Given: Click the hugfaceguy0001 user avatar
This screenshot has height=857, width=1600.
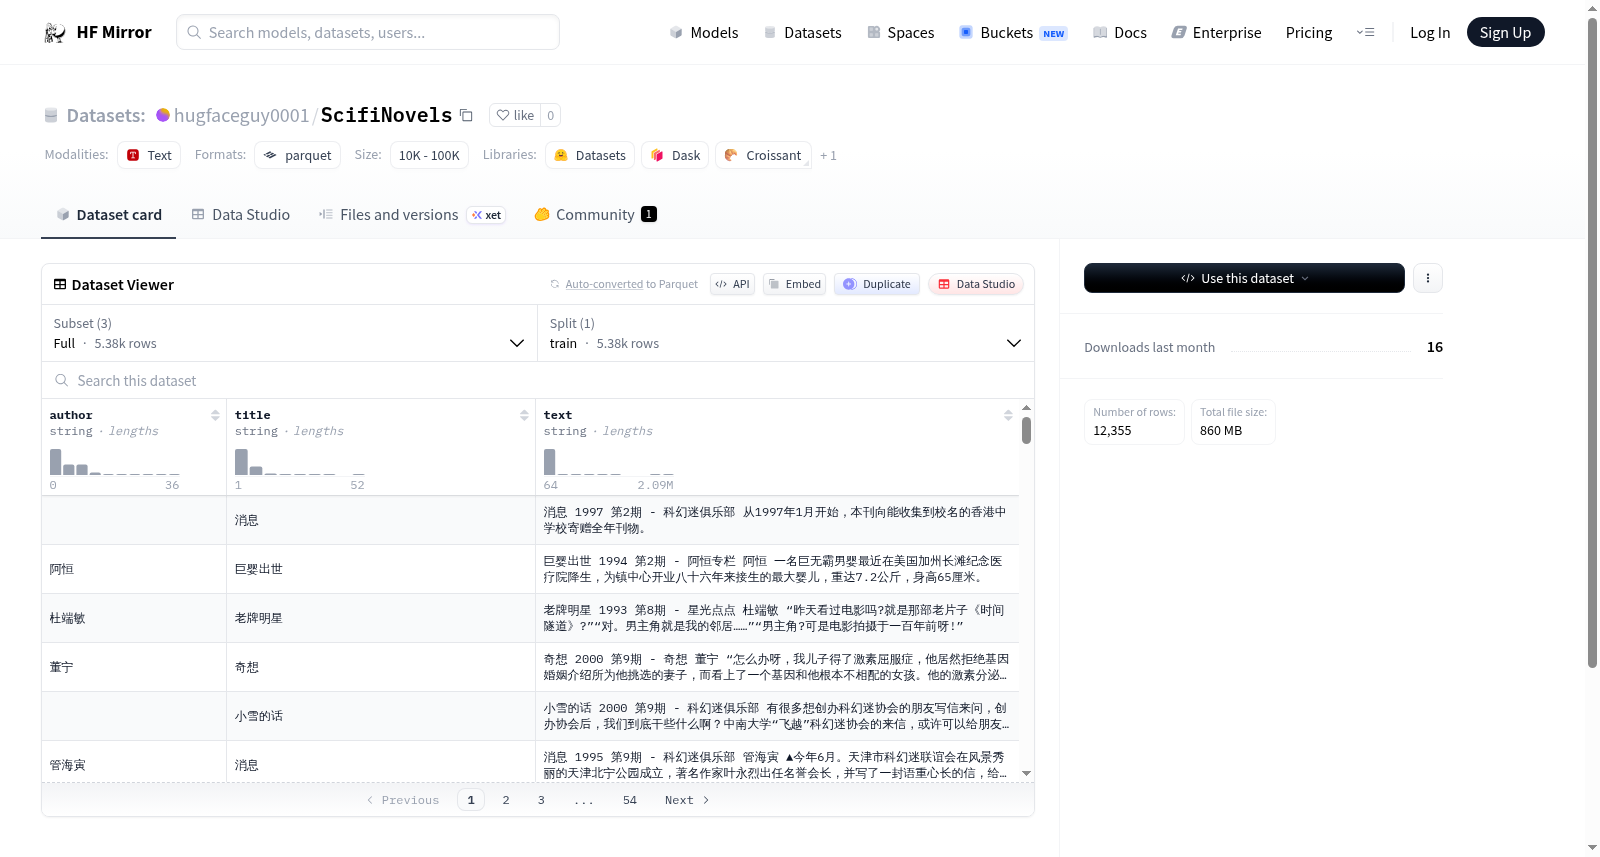Looking at the screenshot, I should pos(163,115).
